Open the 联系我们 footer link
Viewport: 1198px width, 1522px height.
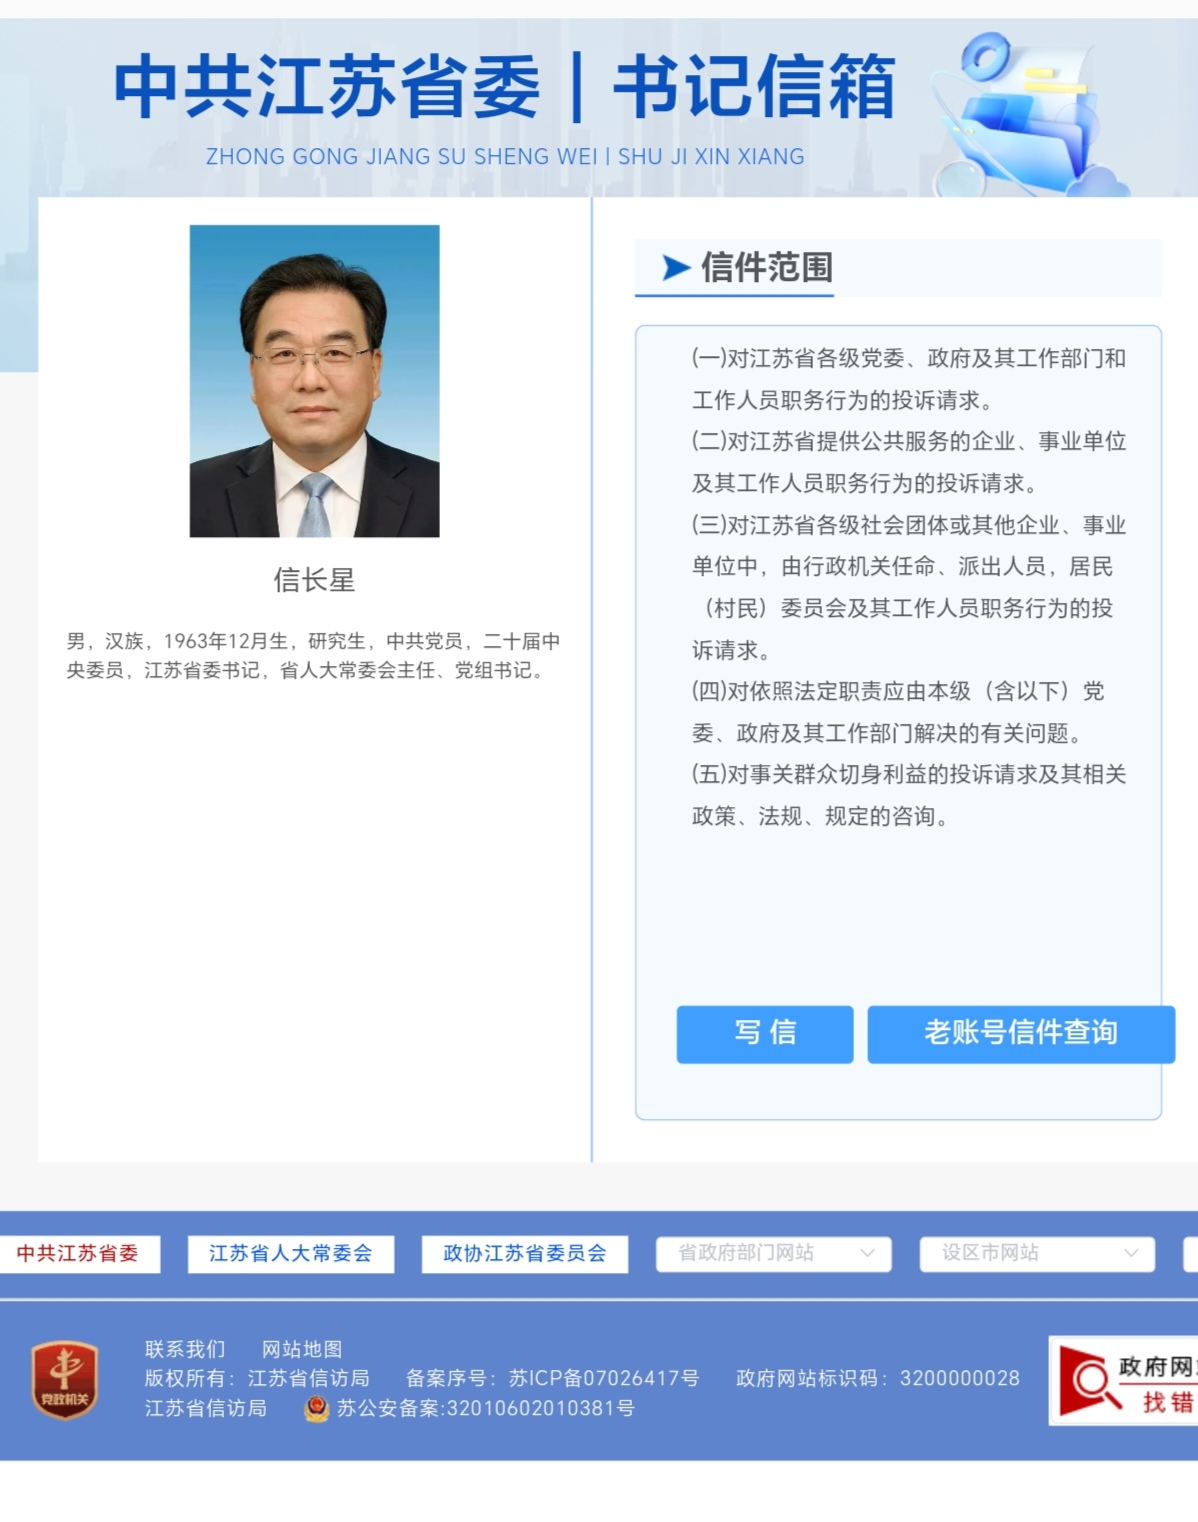pos(185,1349)
